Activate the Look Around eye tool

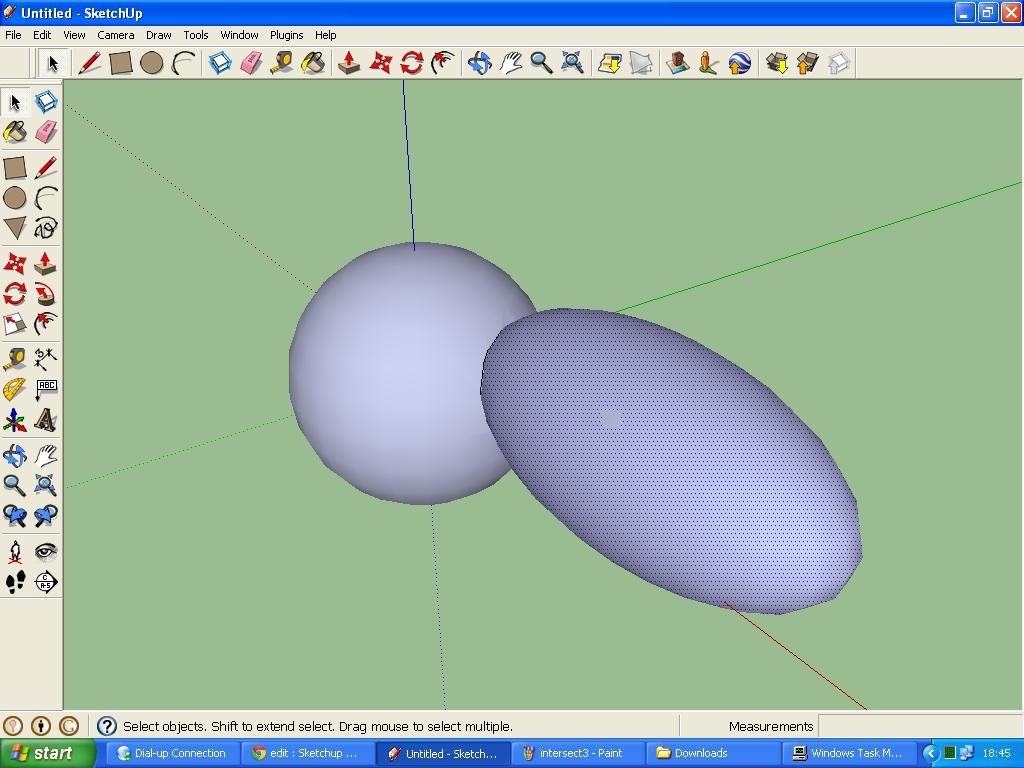tap(46, 552)
